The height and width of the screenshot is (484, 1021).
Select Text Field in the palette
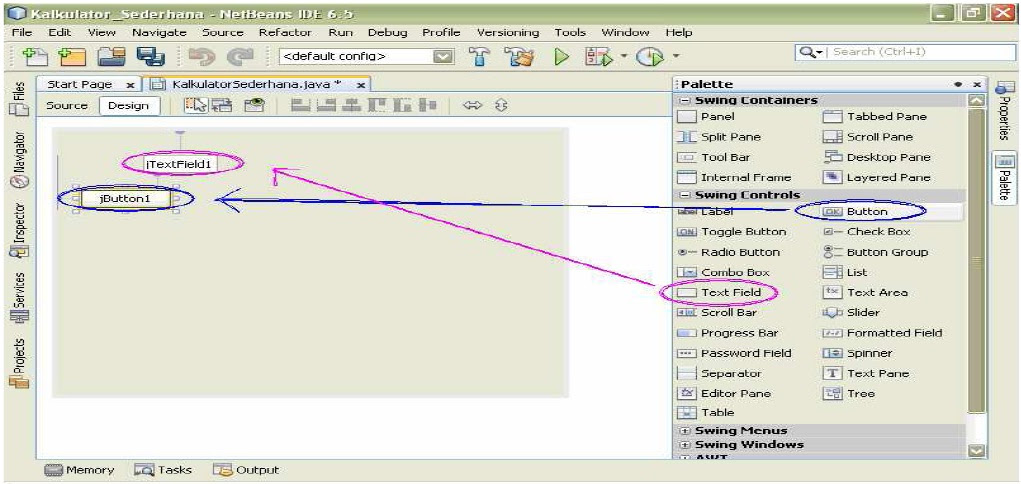(x=720, y=292)
